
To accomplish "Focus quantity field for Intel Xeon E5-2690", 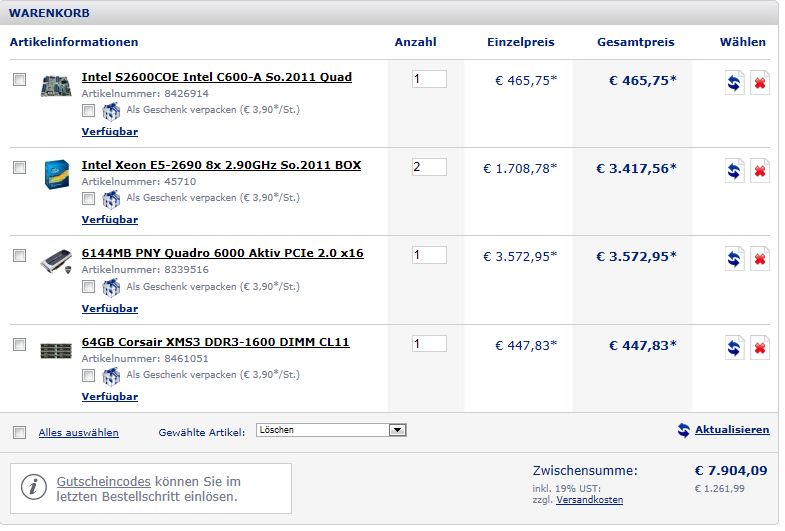I will (x=429, y=167).
